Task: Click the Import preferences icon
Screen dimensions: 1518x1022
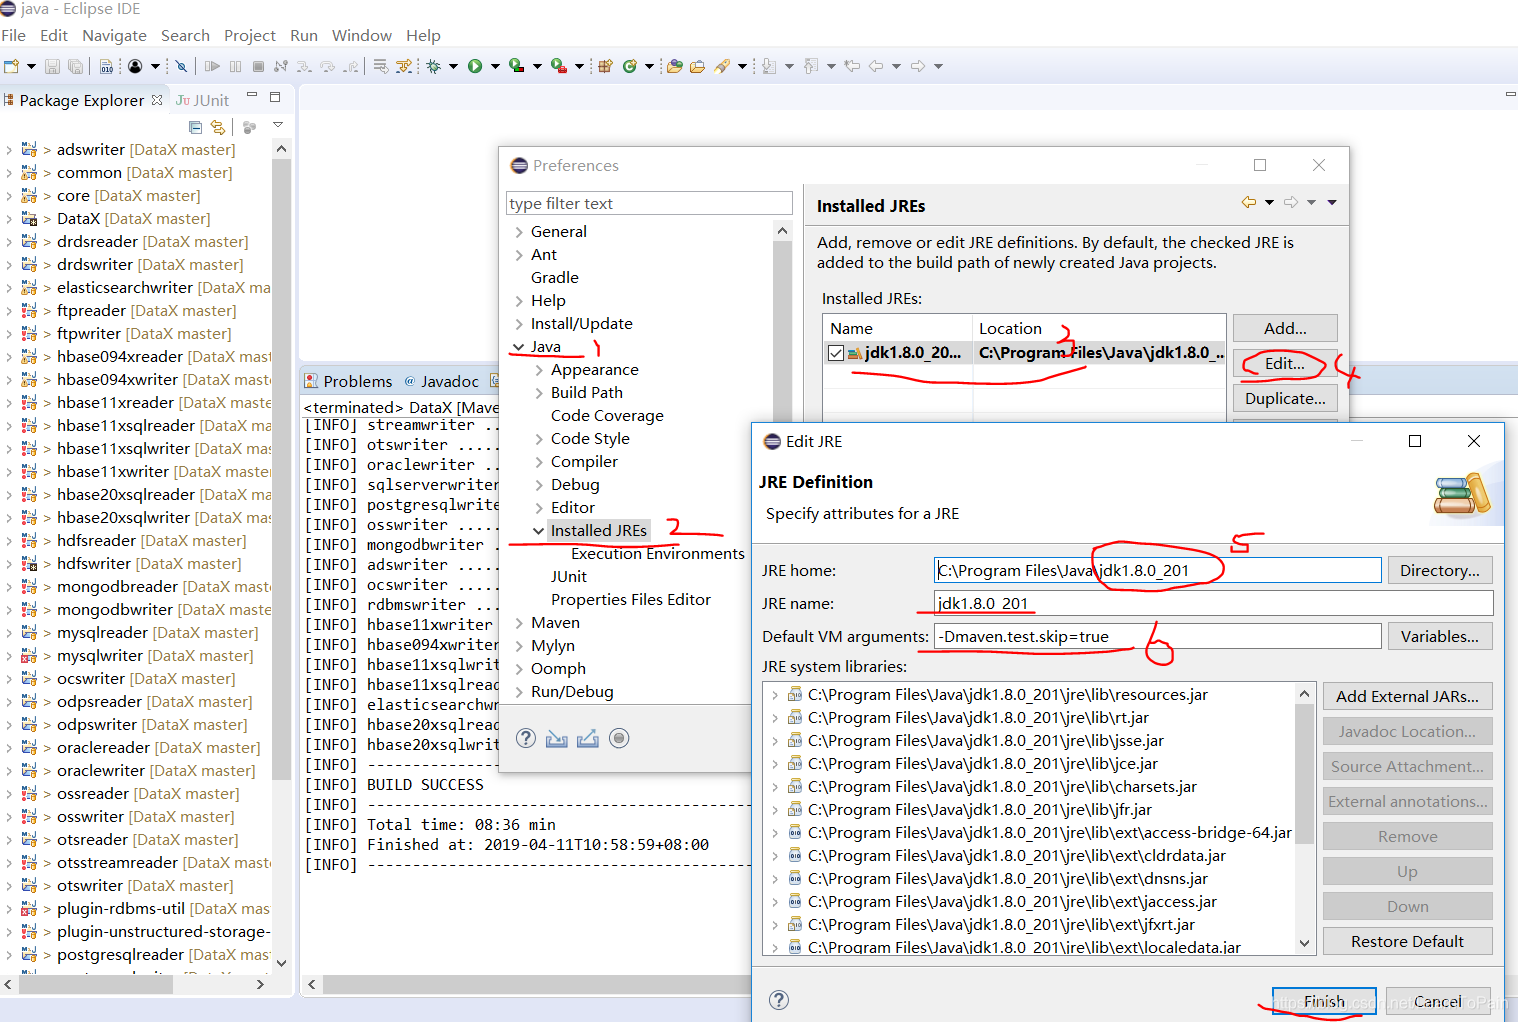Action: (x=557, y=739)
